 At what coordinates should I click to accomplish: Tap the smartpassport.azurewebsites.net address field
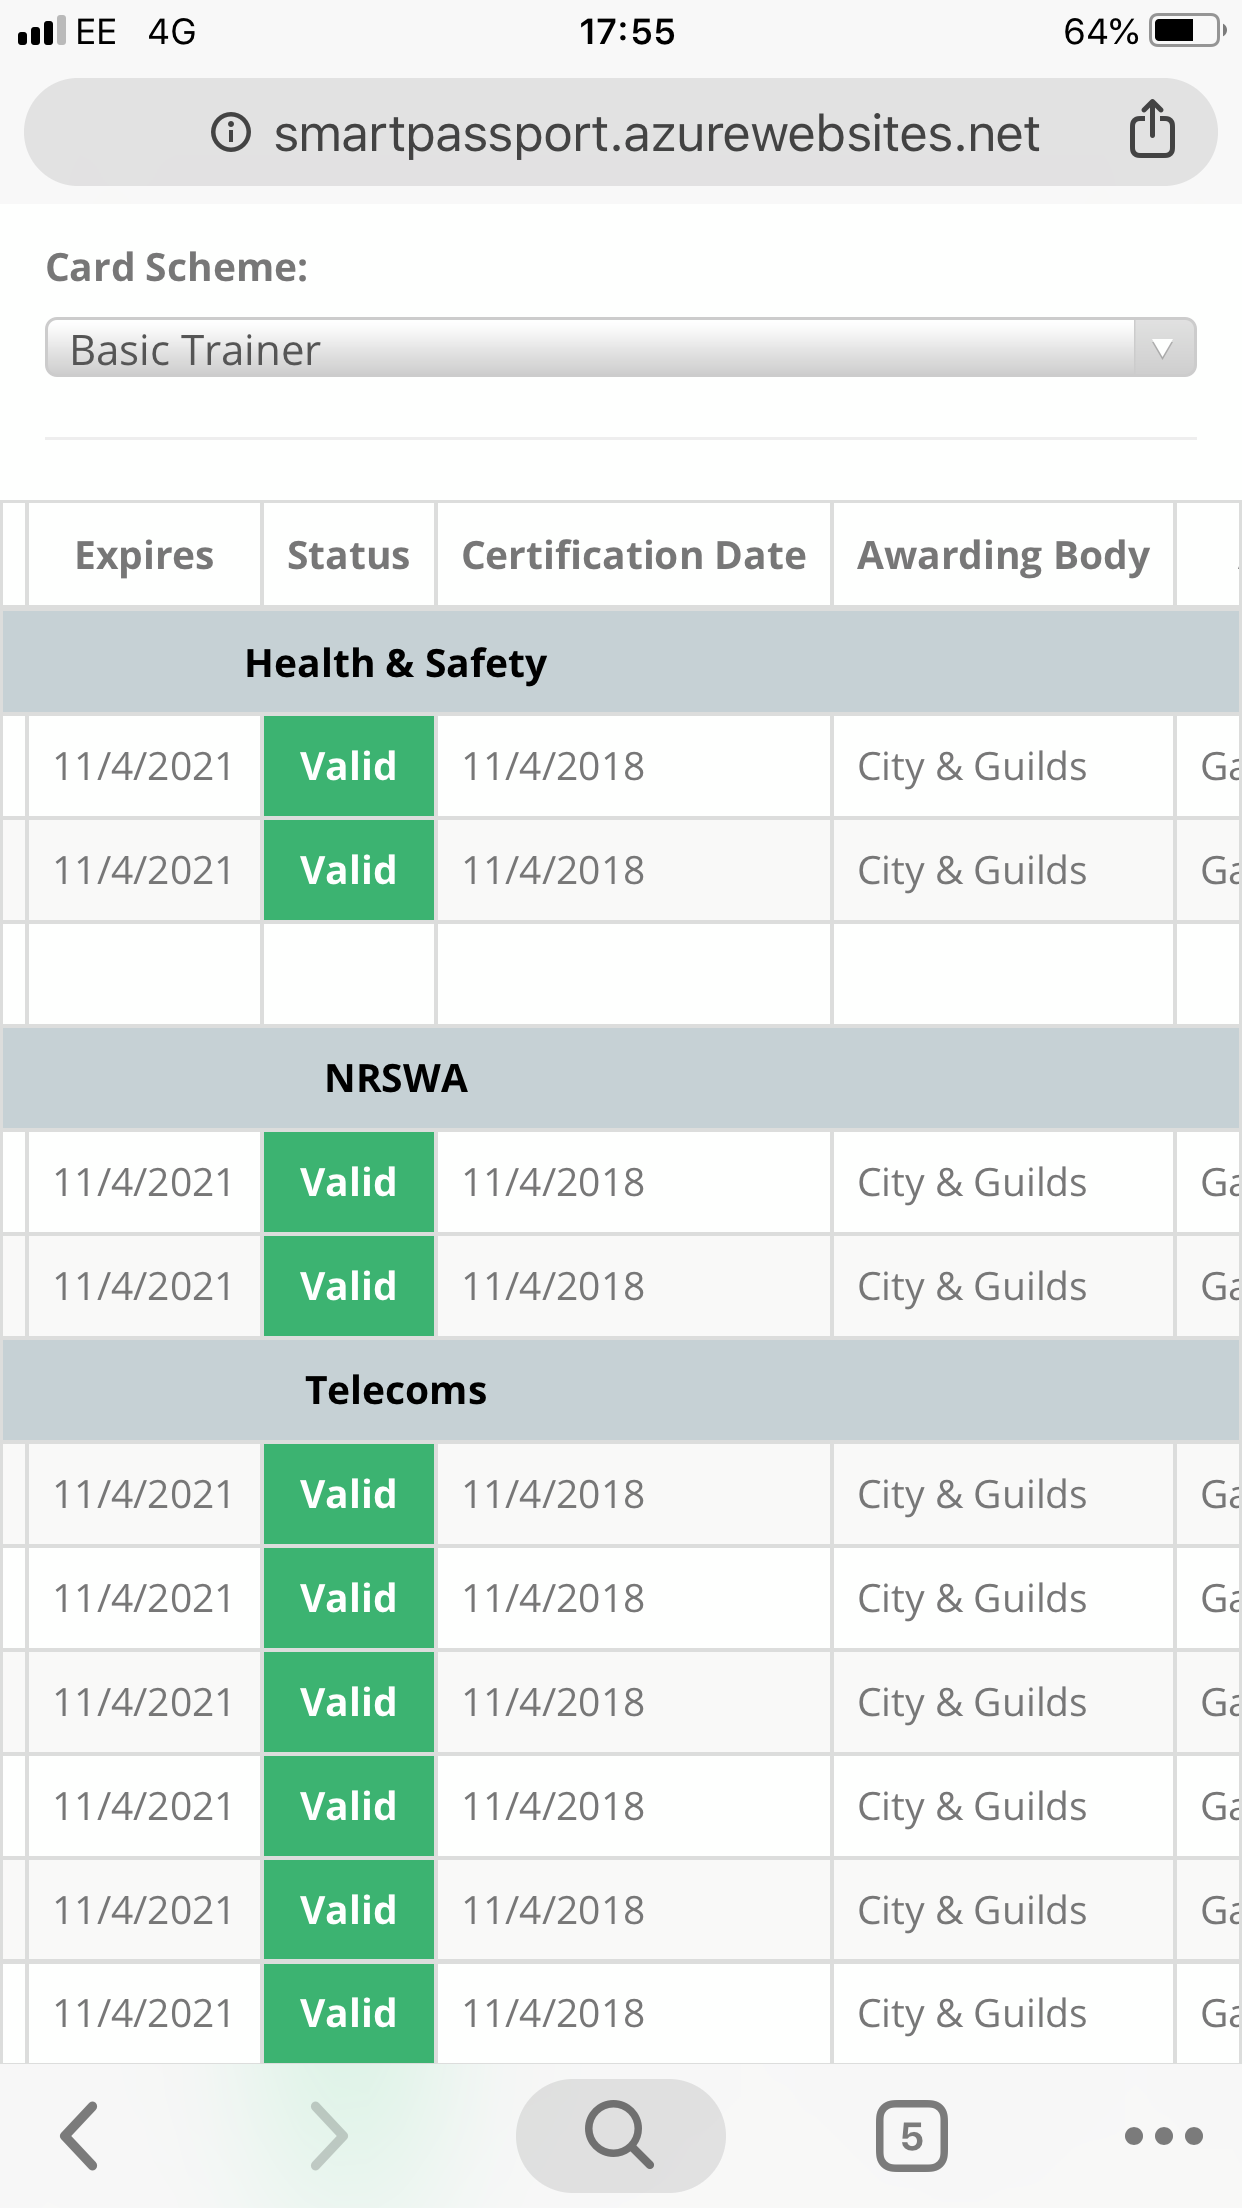click(x=656, y=133)
